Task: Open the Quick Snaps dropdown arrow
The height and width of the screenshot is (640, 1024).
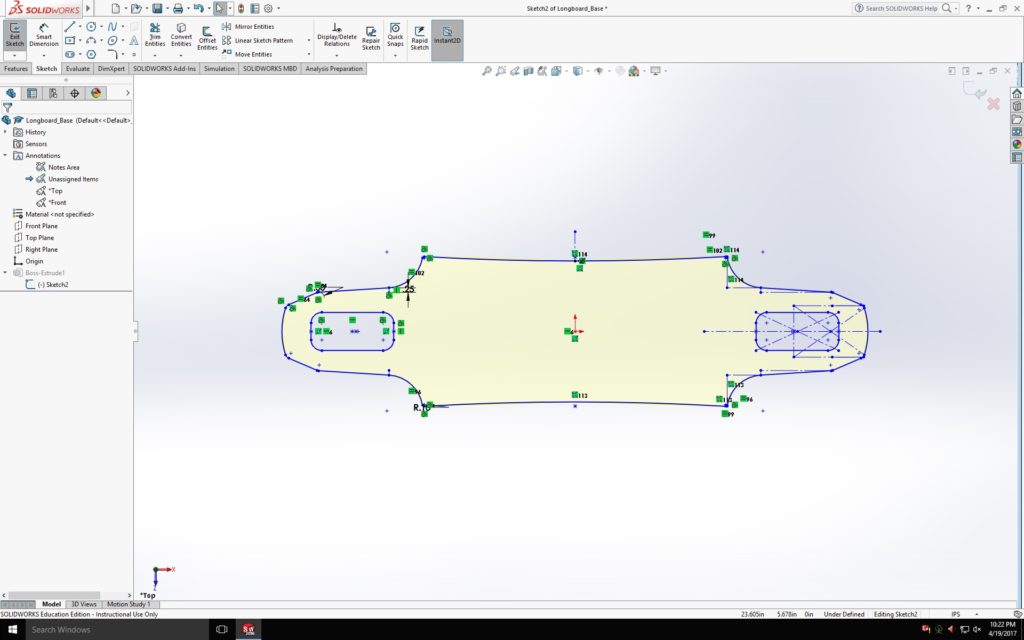Action: (x=395, y=55)
